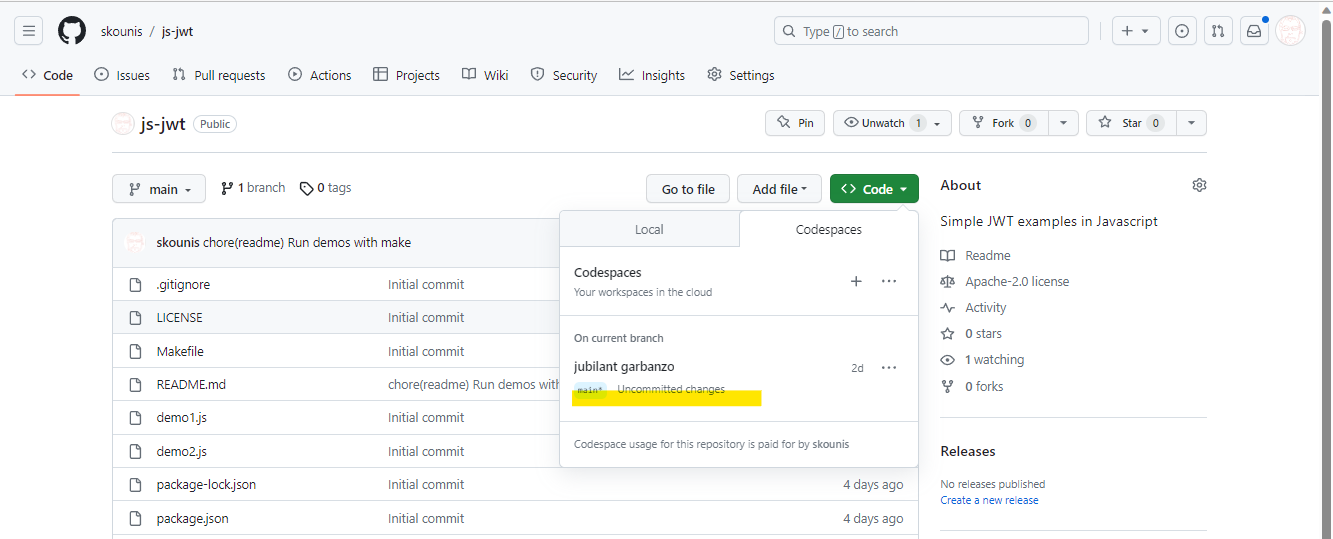Switch to the Pull requests tab

(218, 75)
